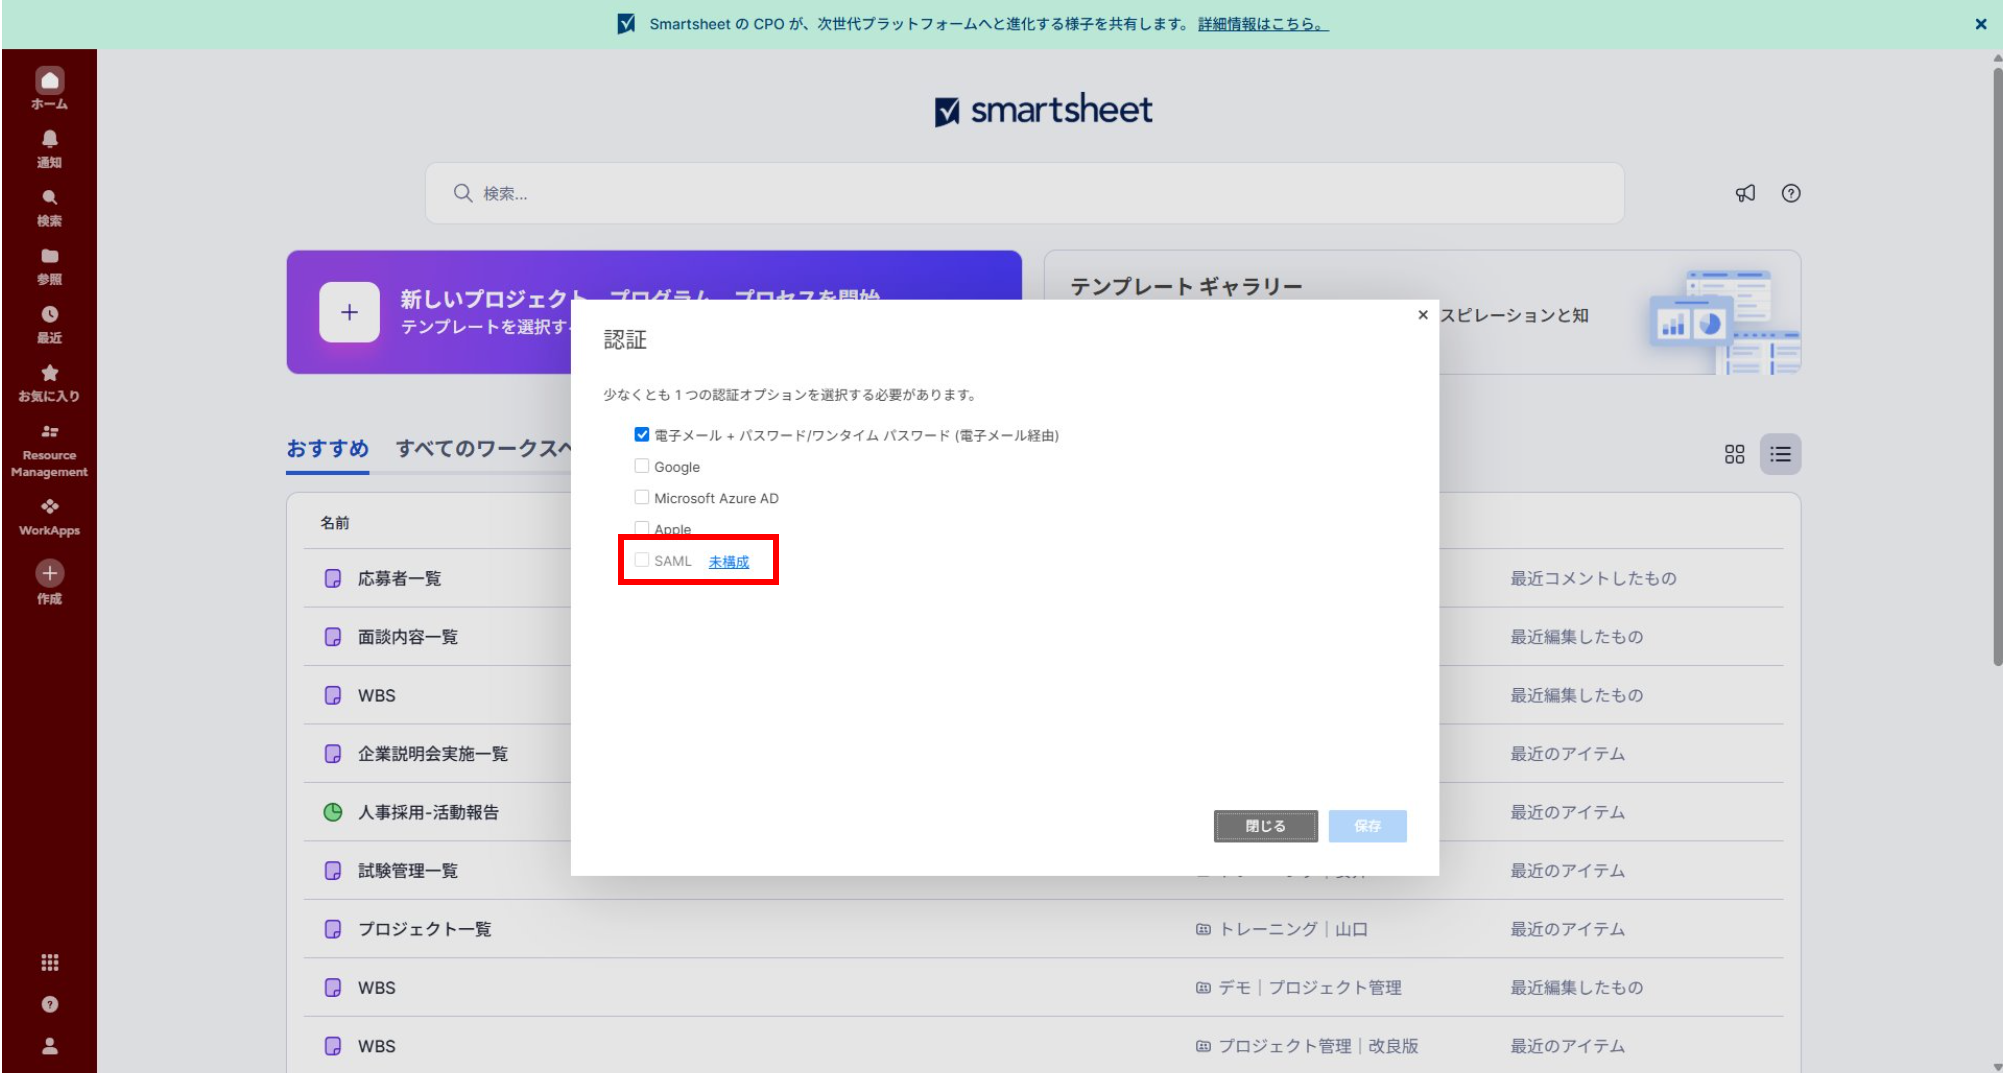Close the top announcement banner
2003x1073 pixels.
coord(1980,24)
